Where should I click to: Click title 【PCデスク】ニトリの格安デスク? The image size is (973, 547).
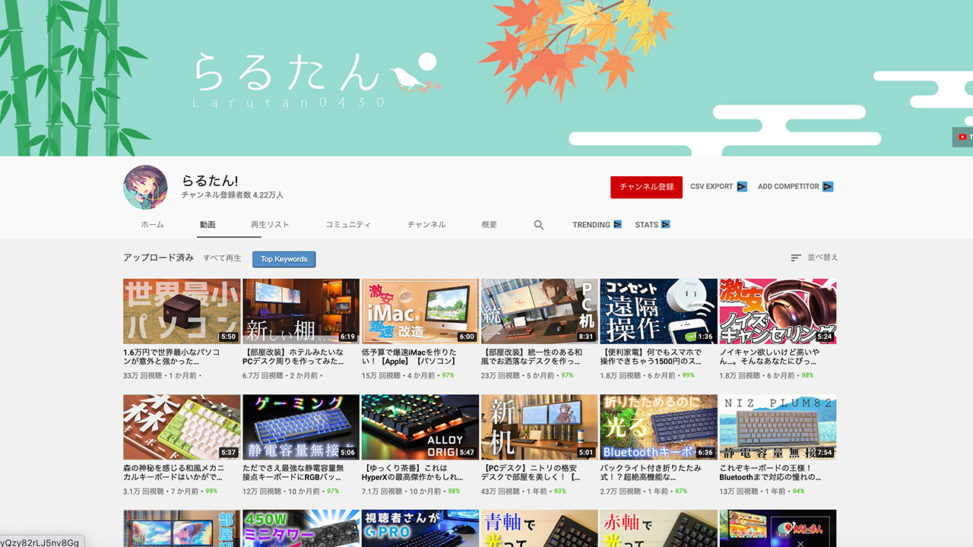(x=531, y=472)
